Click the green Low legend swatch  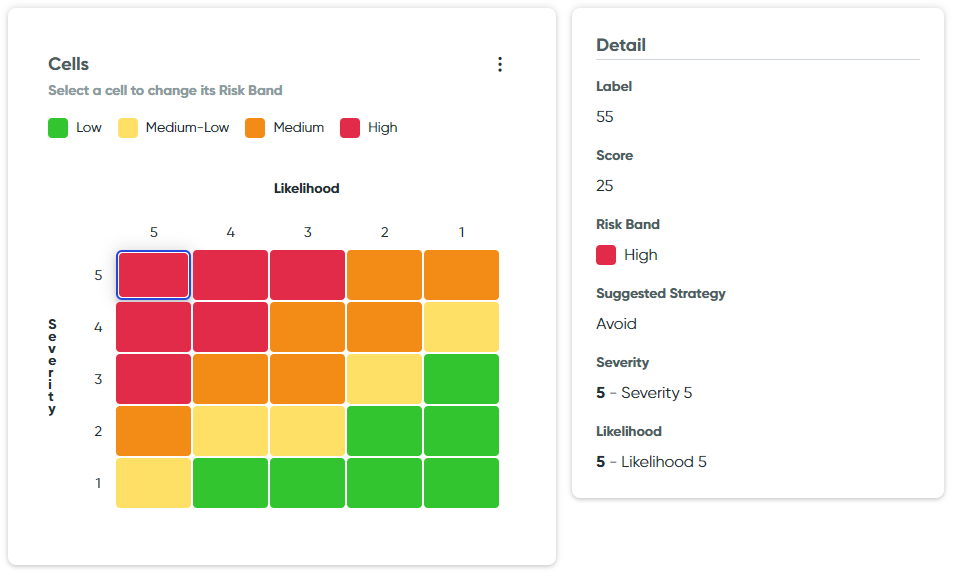click(58, 128)
